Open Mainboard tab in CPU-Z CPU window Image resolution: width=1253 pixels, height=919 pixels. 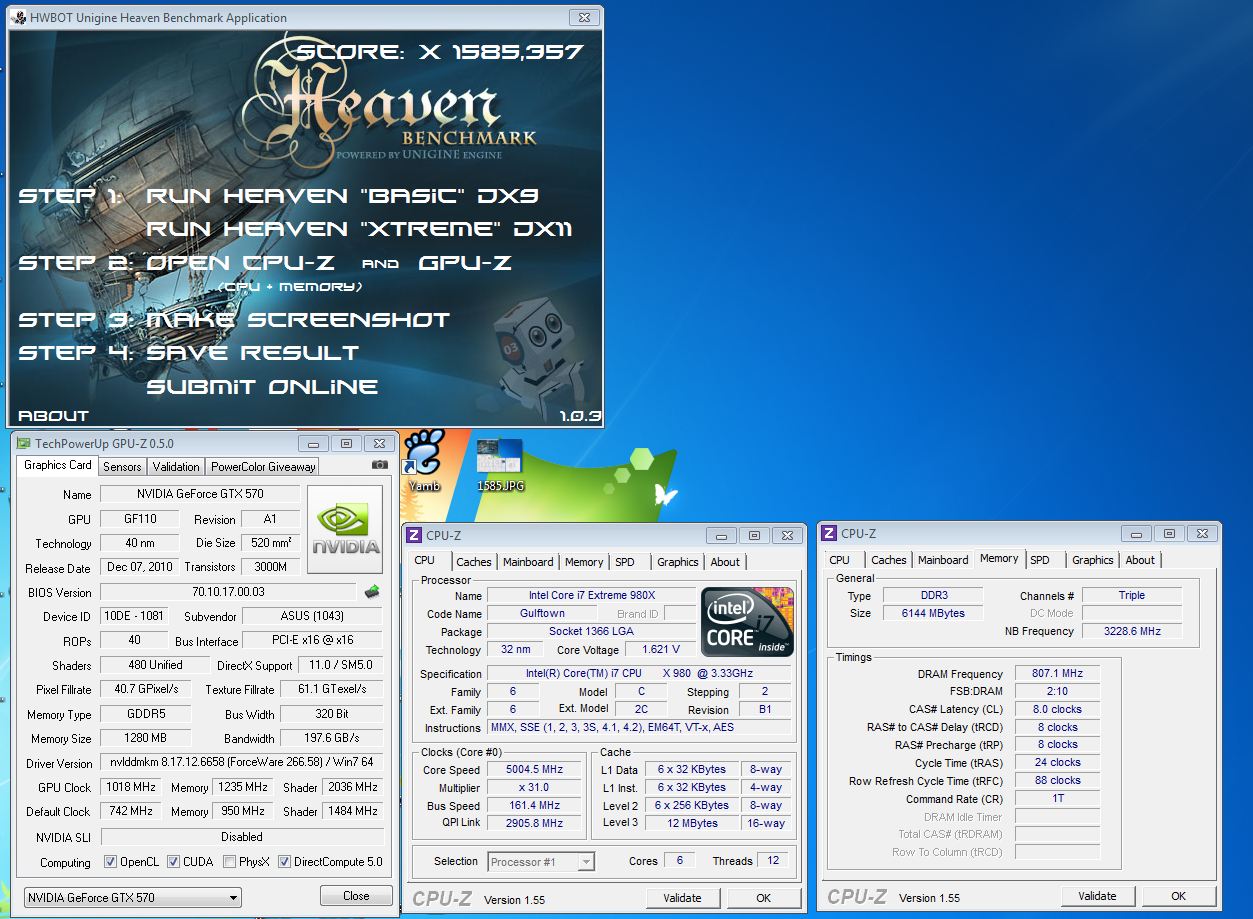[x=528, y=562]
